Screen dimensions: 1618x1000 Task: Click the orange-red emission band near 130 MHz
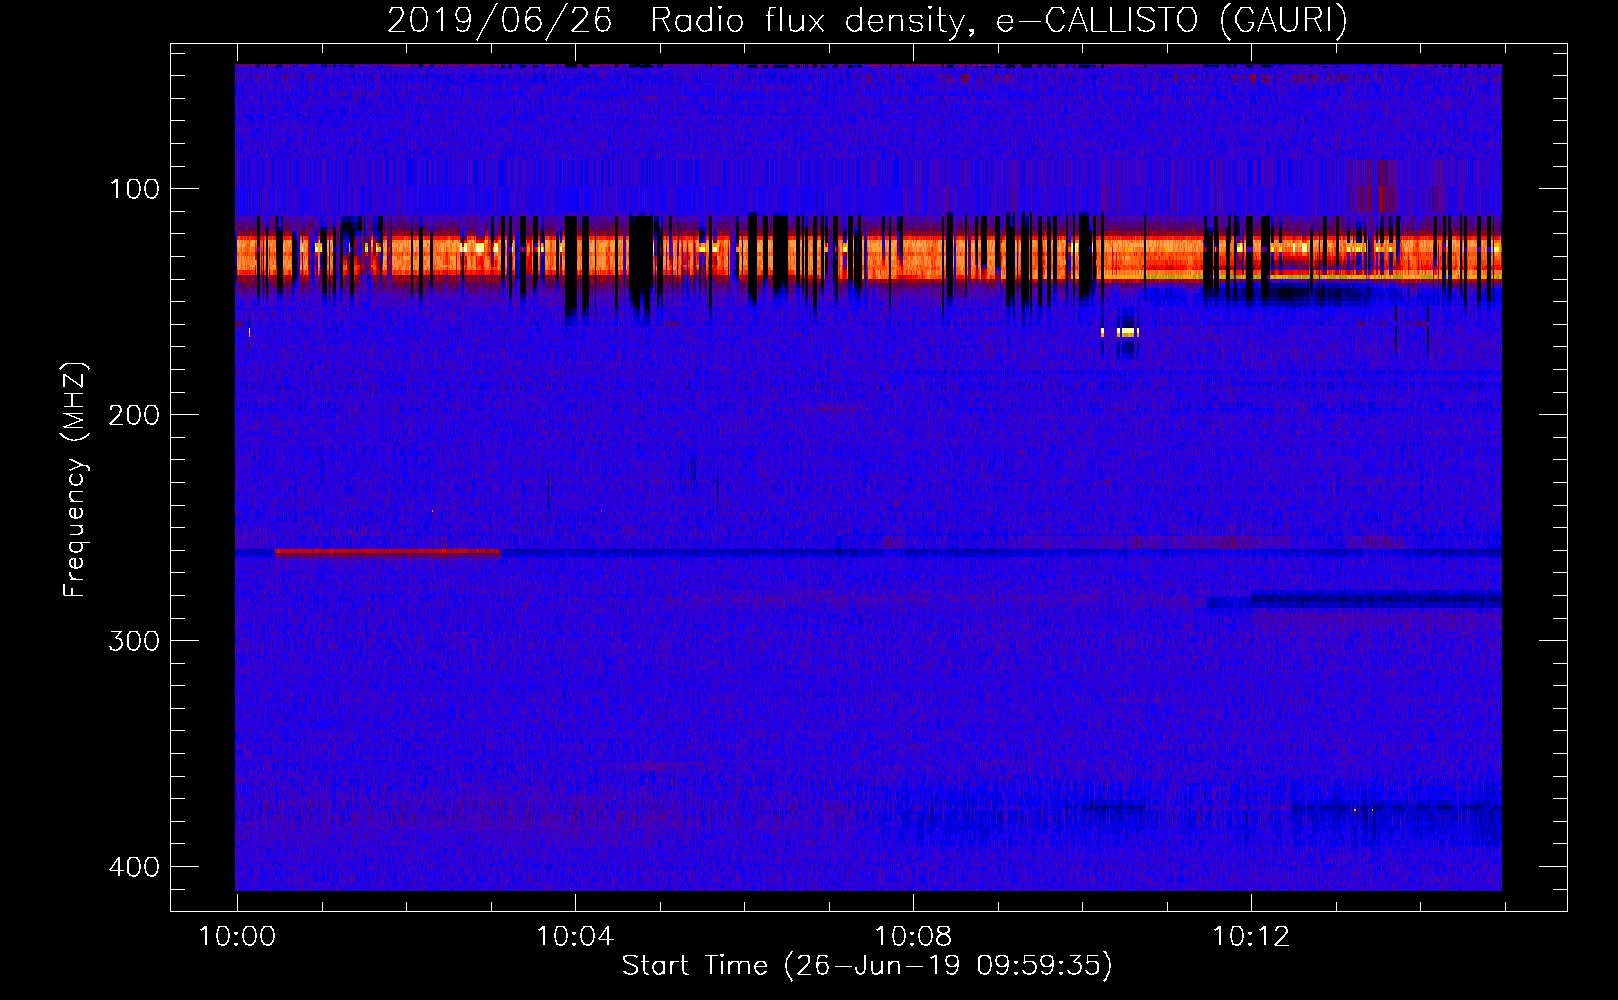click(868, 256)
